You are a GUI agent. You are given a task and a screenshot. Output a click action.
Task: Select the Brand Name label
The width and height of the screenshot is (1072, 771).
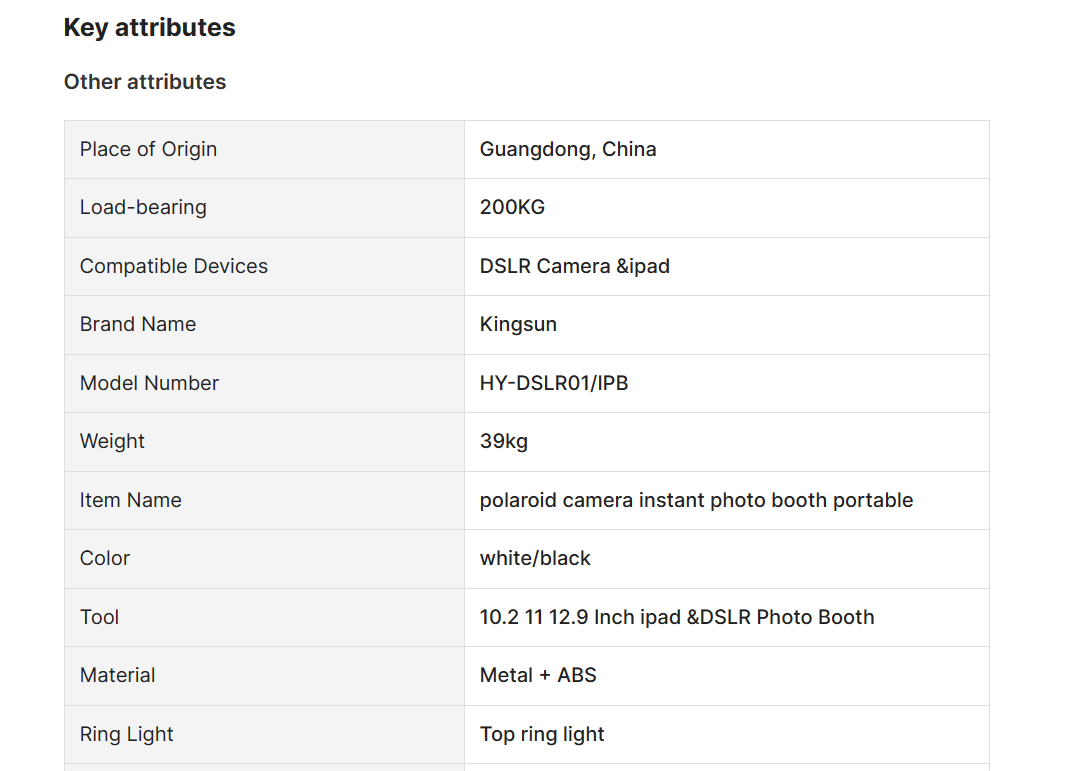click(138, 324)
